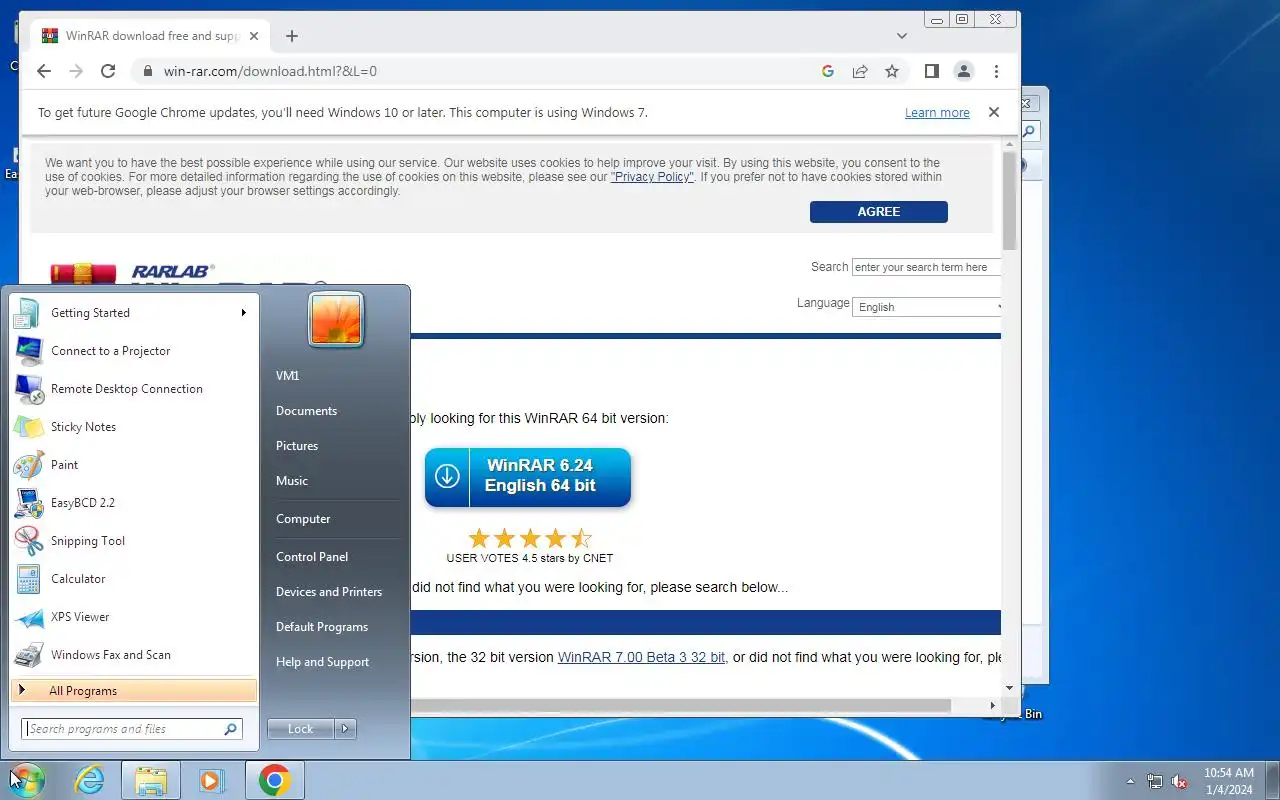The width and height of the screenshot is (1280, 800).
Task: Download WinRAR 6.24 English 64 bit
Action: coord(528,476)
